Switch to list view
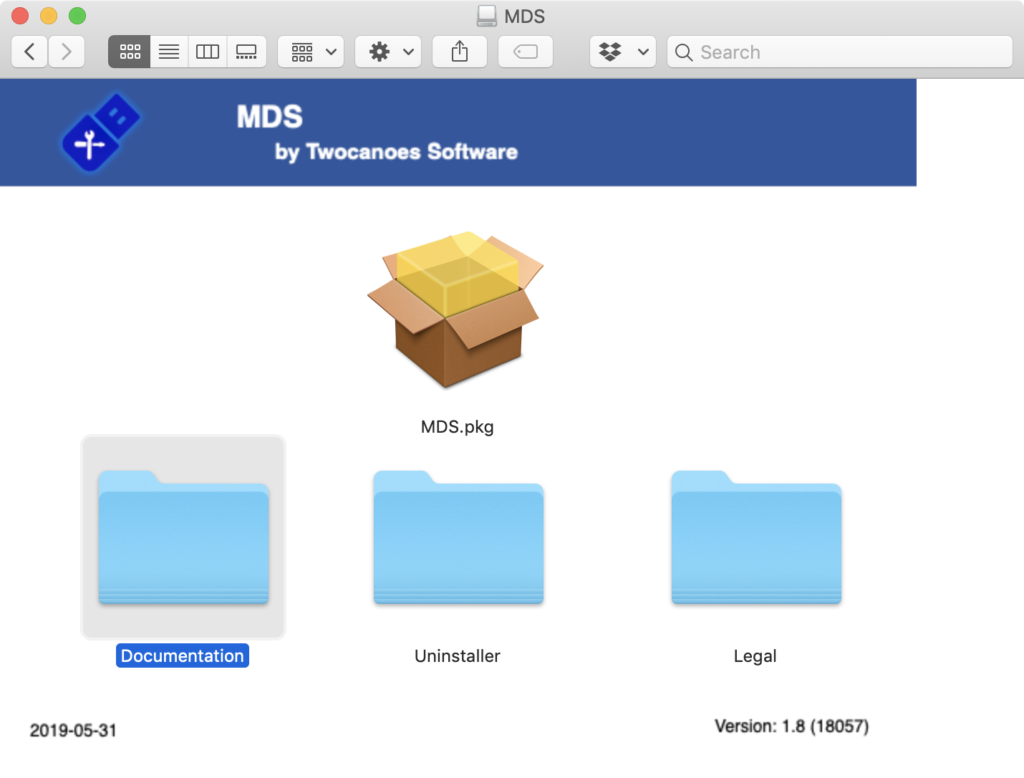 tap(169, 52)
